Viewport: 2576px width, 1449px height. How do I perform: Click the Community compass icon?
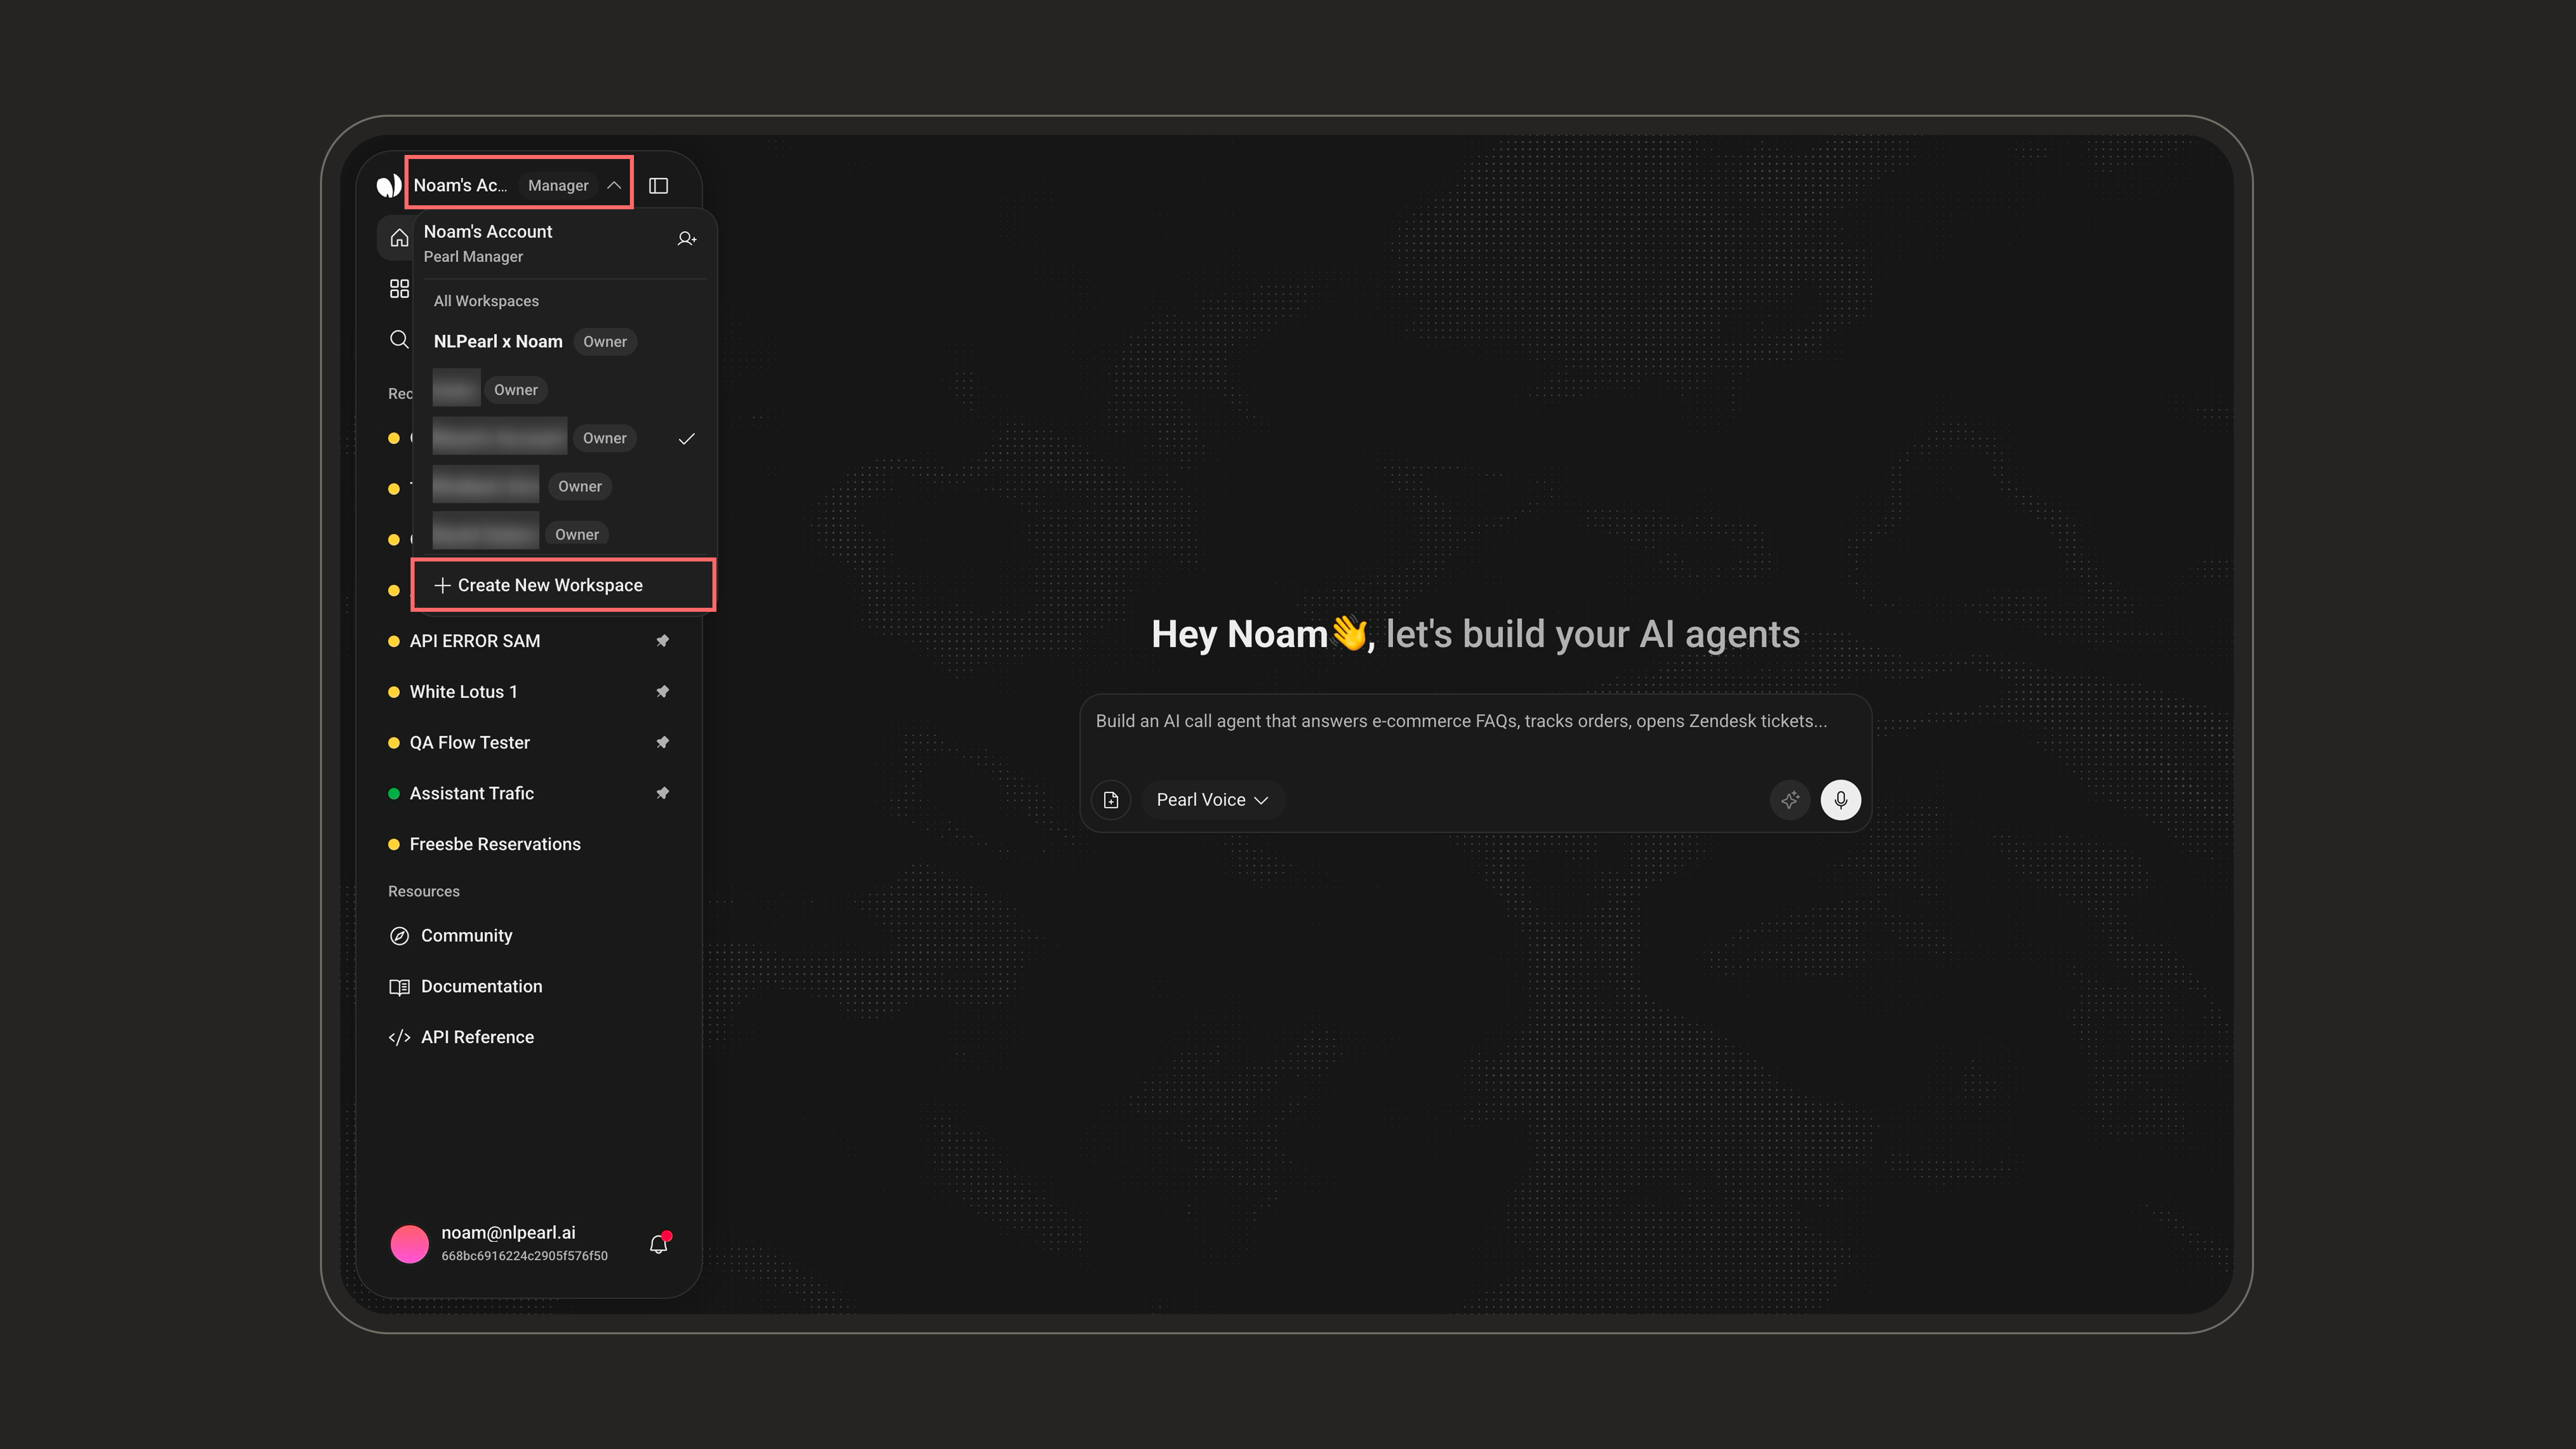click(399, 936)
